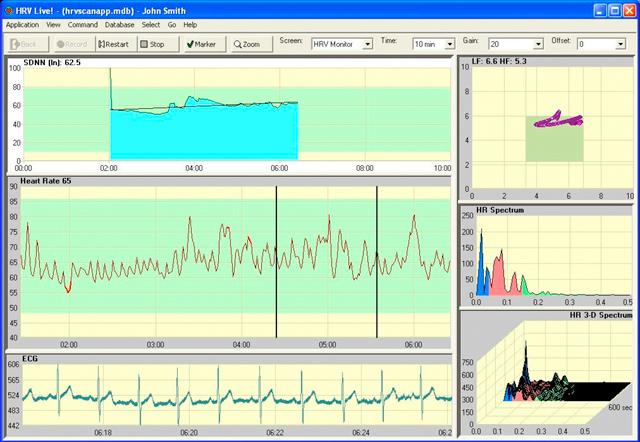Screen dimensions: 640x442
Task: Open the Go menu
Action: pyautogui.click(x=172, y=23)
